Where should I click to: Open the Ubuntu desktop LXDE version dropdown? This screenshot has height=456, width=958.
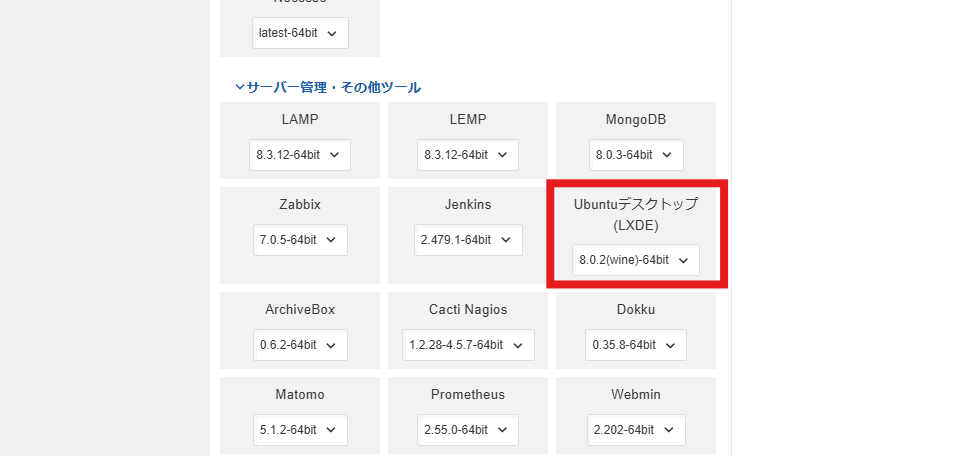635,260
